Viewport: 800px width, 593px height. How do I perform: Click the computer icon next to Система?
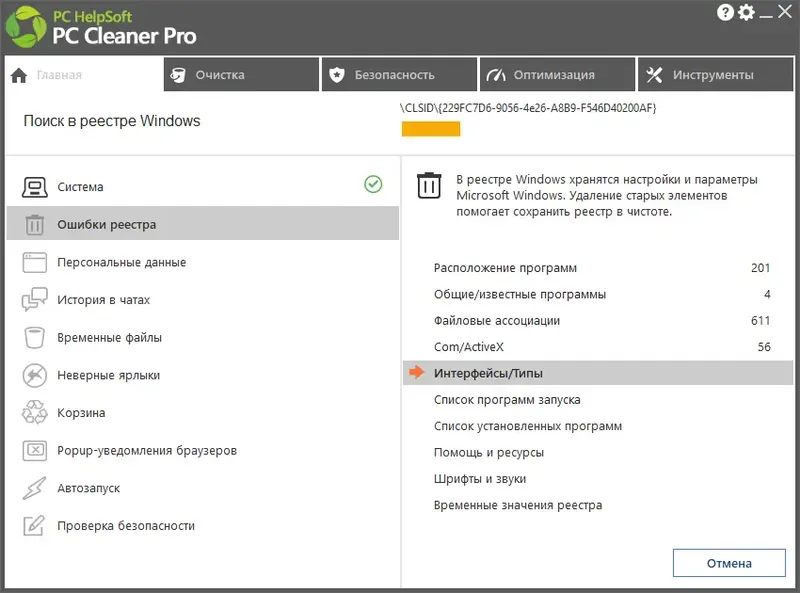pyautogui.click(x=35, y=187)
